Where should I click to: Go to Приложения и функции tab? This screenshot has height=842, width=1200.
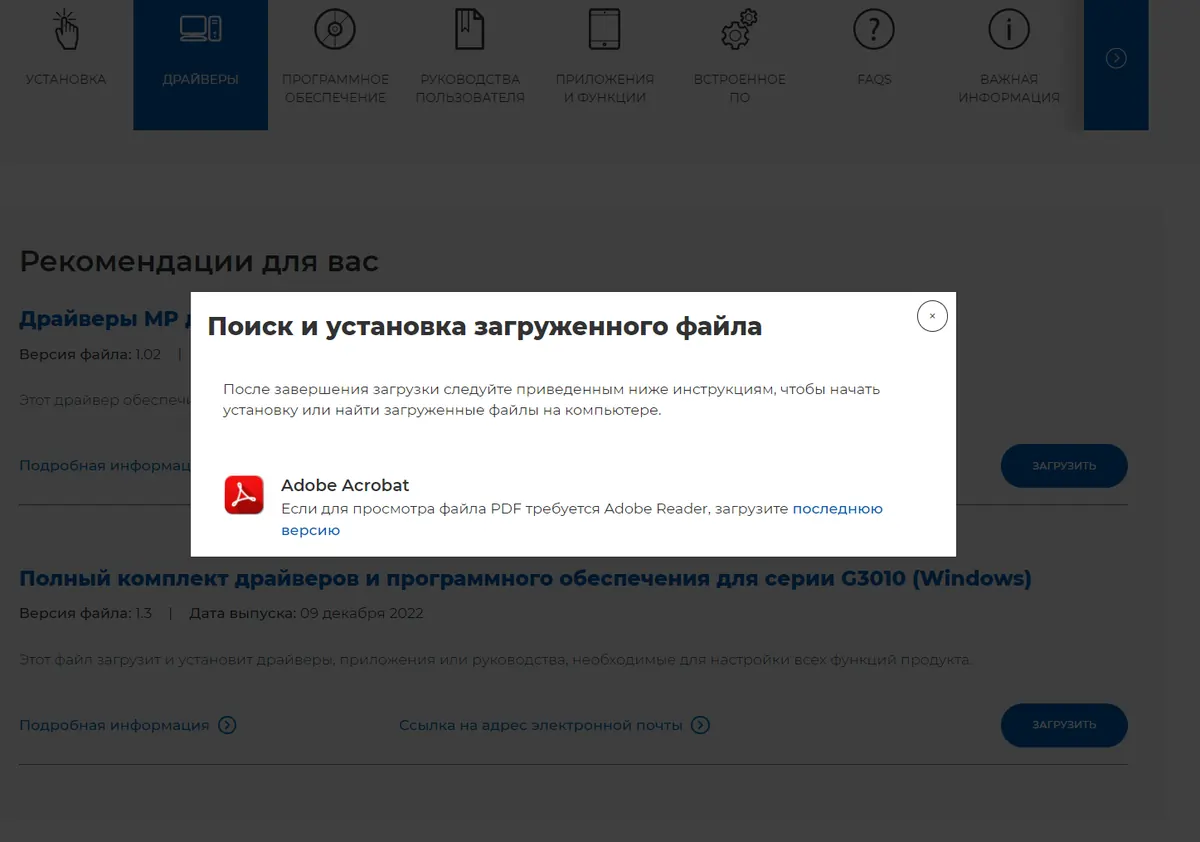[605, 88]
